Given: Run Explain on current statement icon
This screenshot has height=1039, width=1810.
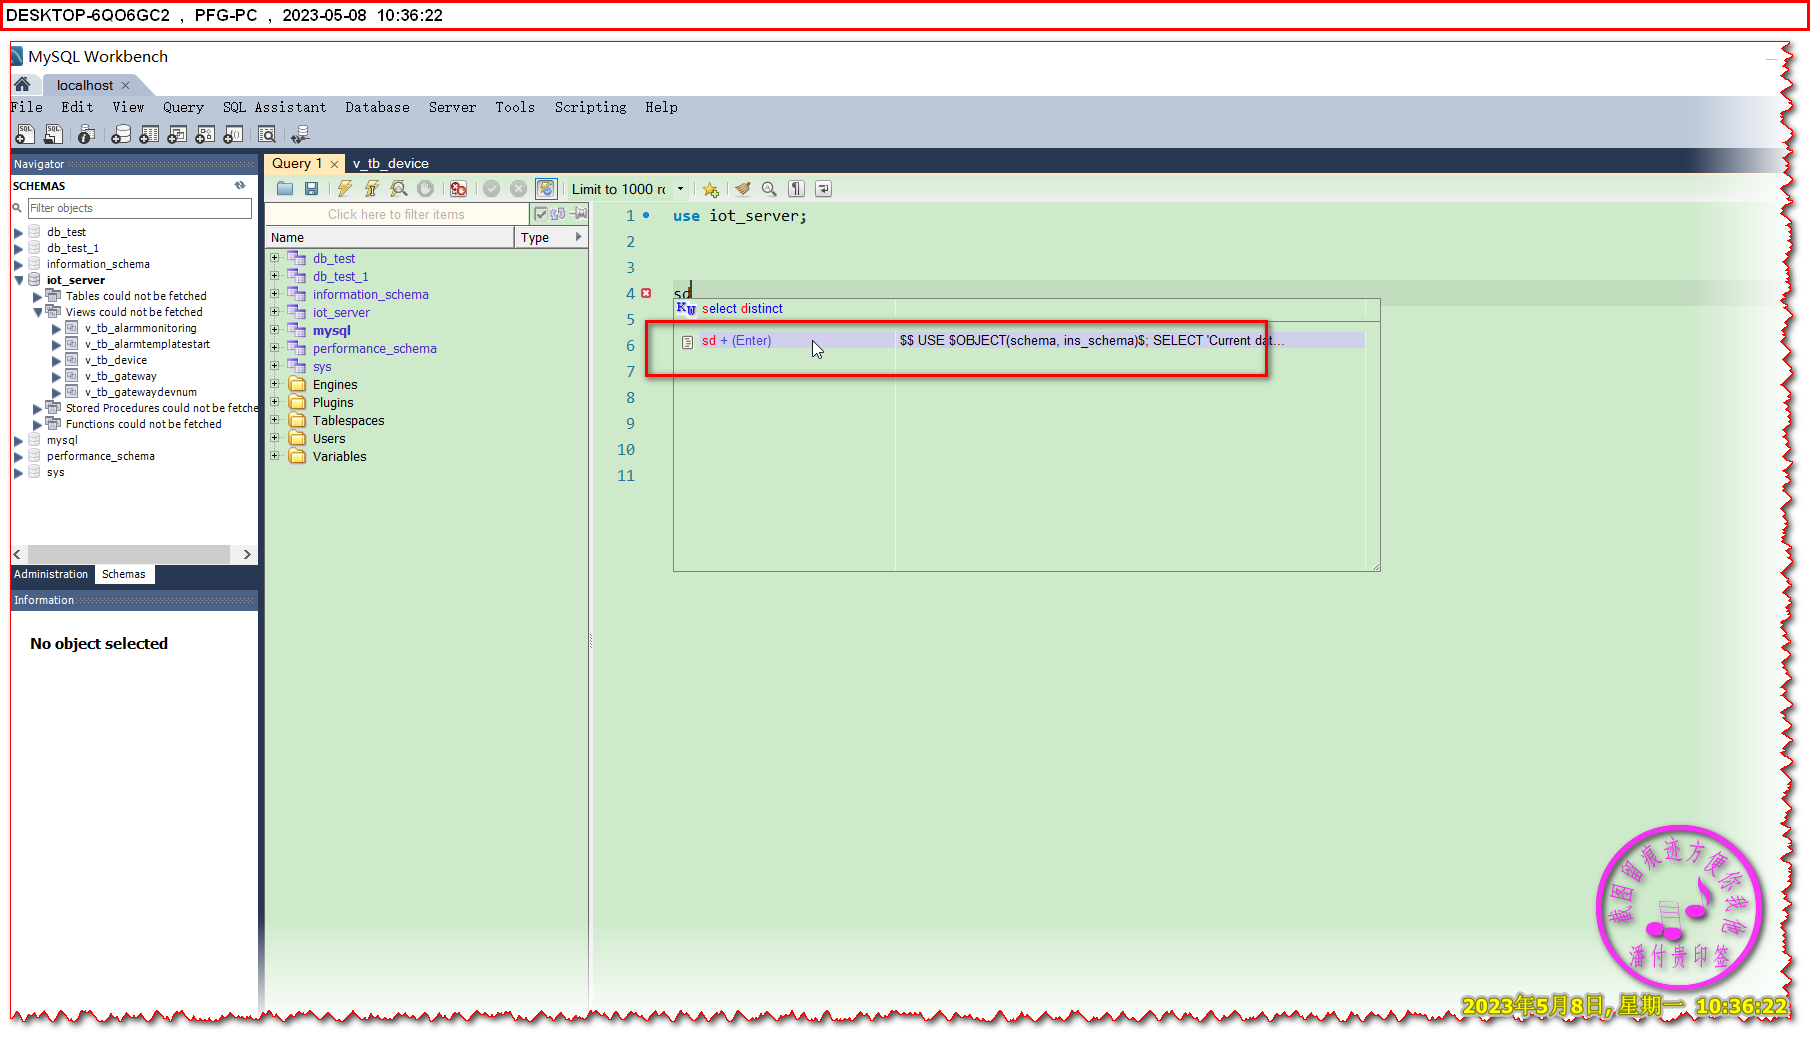Looking at the screenshot, I should 399,189.
